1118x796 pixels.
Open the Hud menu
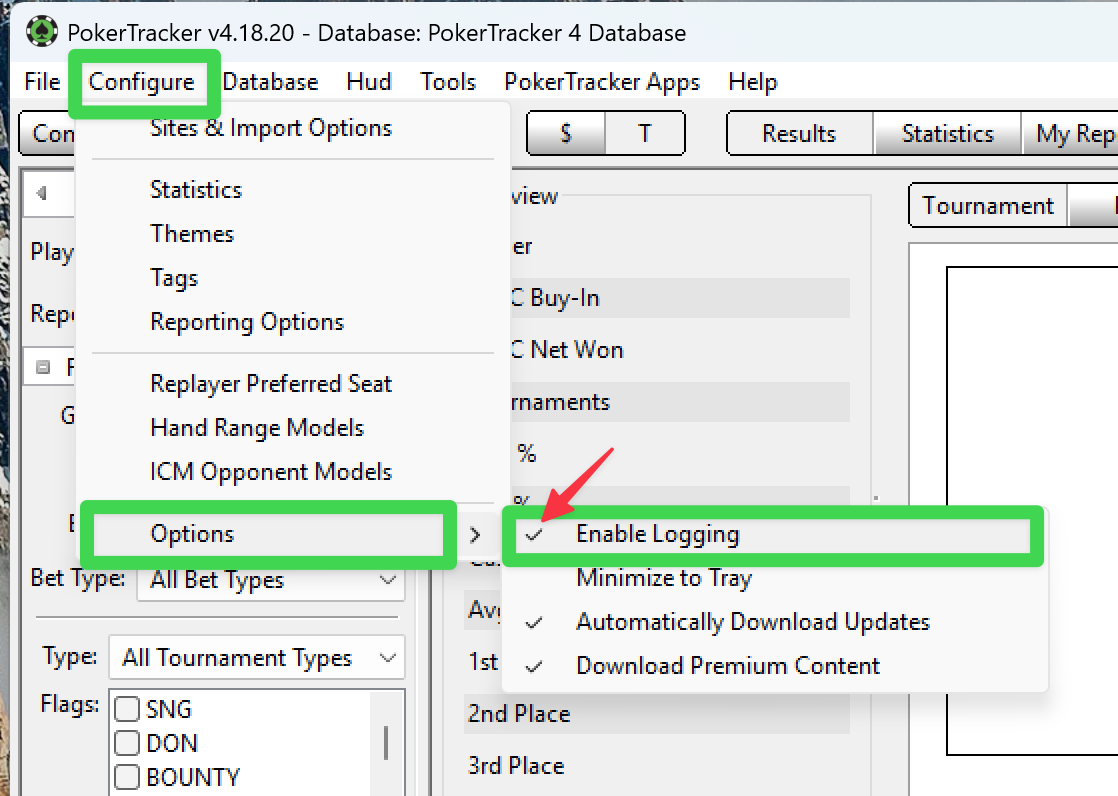(x=369, y=81)
